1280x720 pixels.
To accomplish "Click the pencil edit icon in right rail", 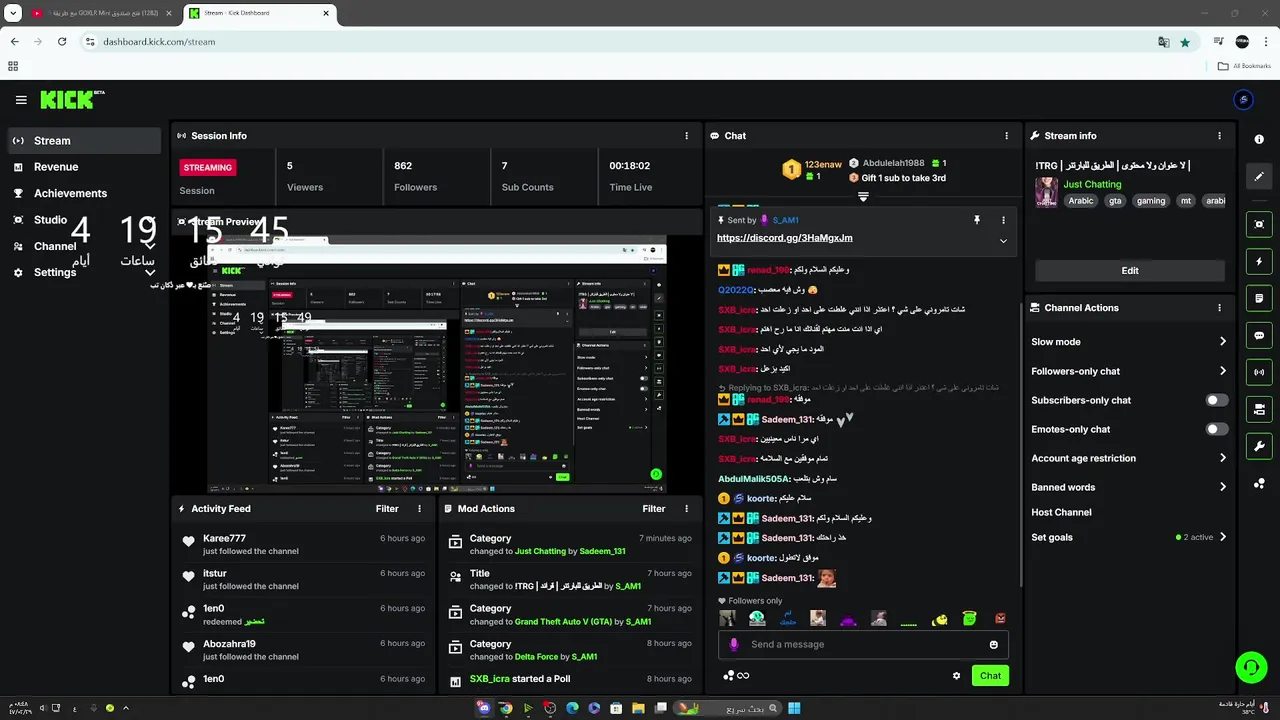I will point(1259,176).
